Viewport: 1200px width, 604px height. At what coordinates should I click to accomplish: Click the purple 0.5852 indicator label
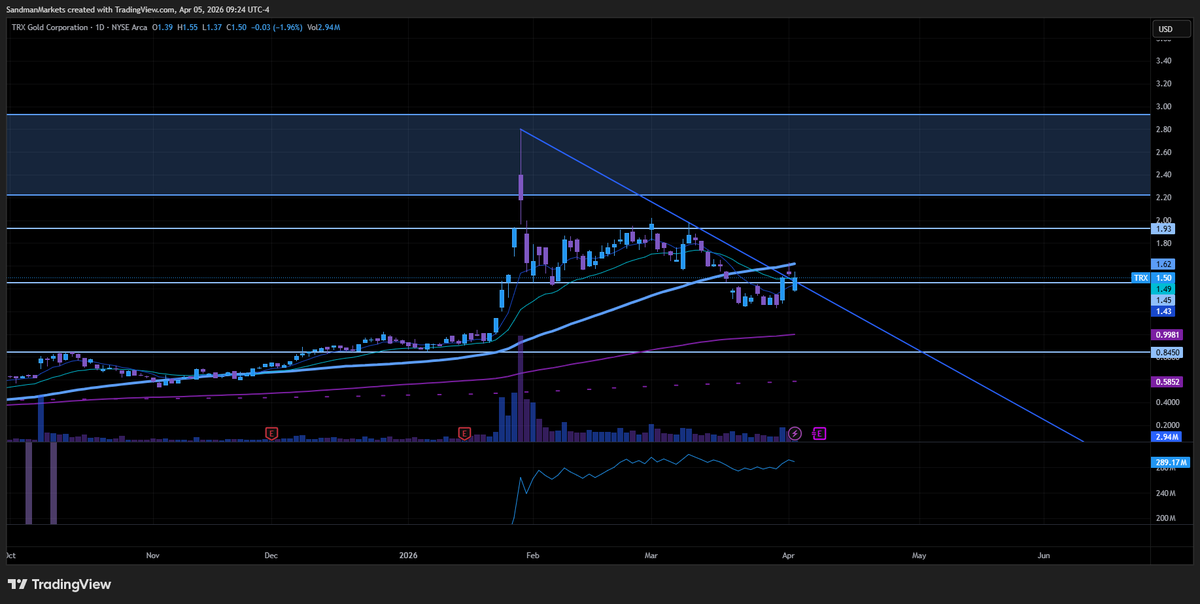click(1167, 381)
